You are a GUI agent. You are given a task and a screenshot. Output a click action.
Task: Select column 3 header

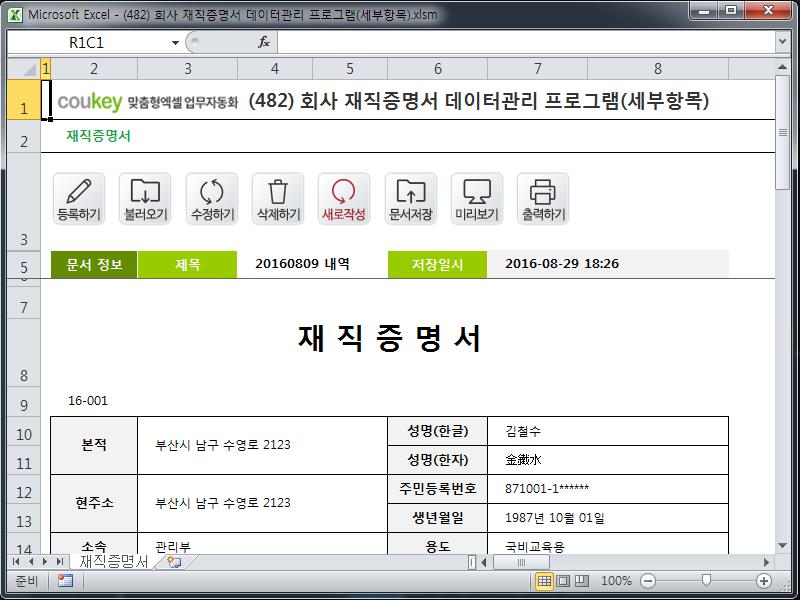(188, 69)
